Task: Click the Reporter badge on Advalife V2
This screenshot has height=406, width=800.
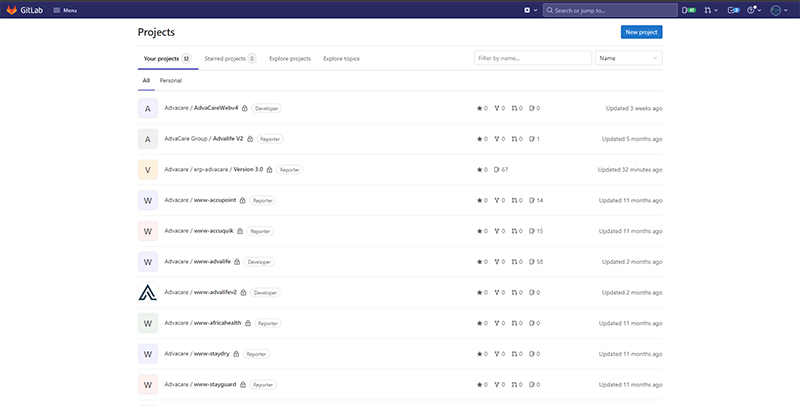Action: tap(270, 139)
